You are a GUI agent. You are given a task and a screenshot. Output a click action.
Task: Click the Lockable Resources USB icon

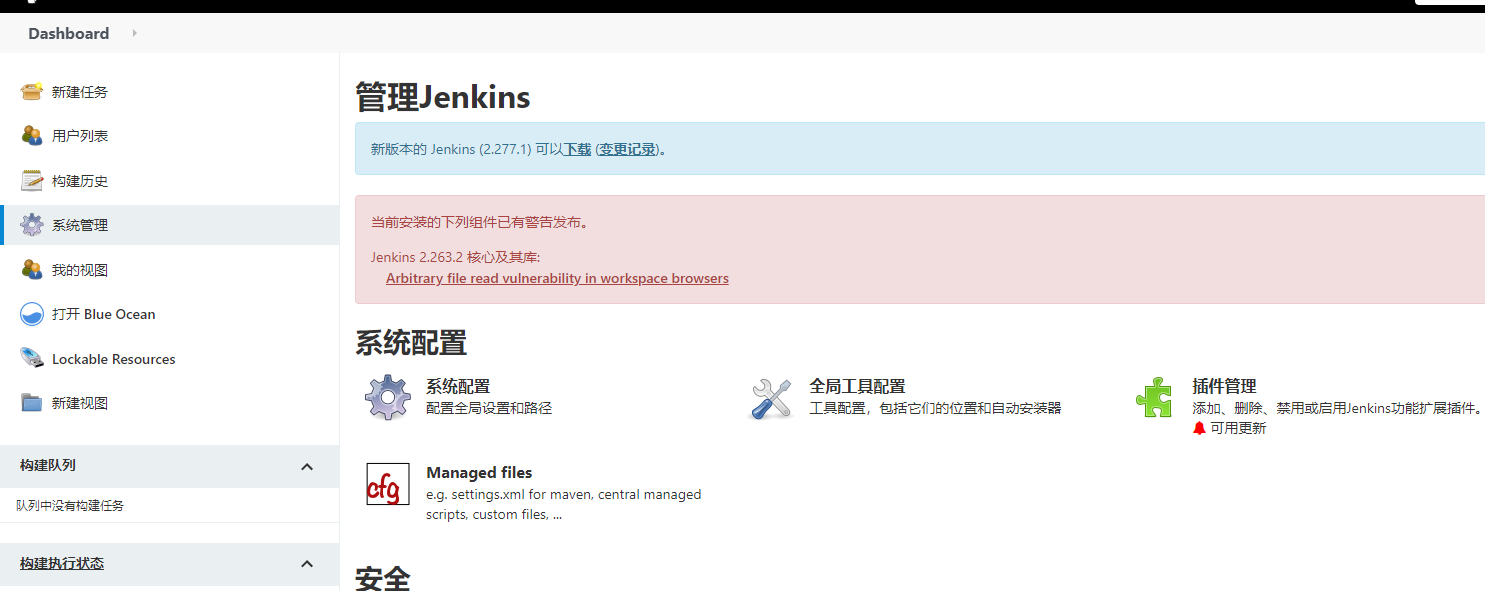[x=32, y=359]
